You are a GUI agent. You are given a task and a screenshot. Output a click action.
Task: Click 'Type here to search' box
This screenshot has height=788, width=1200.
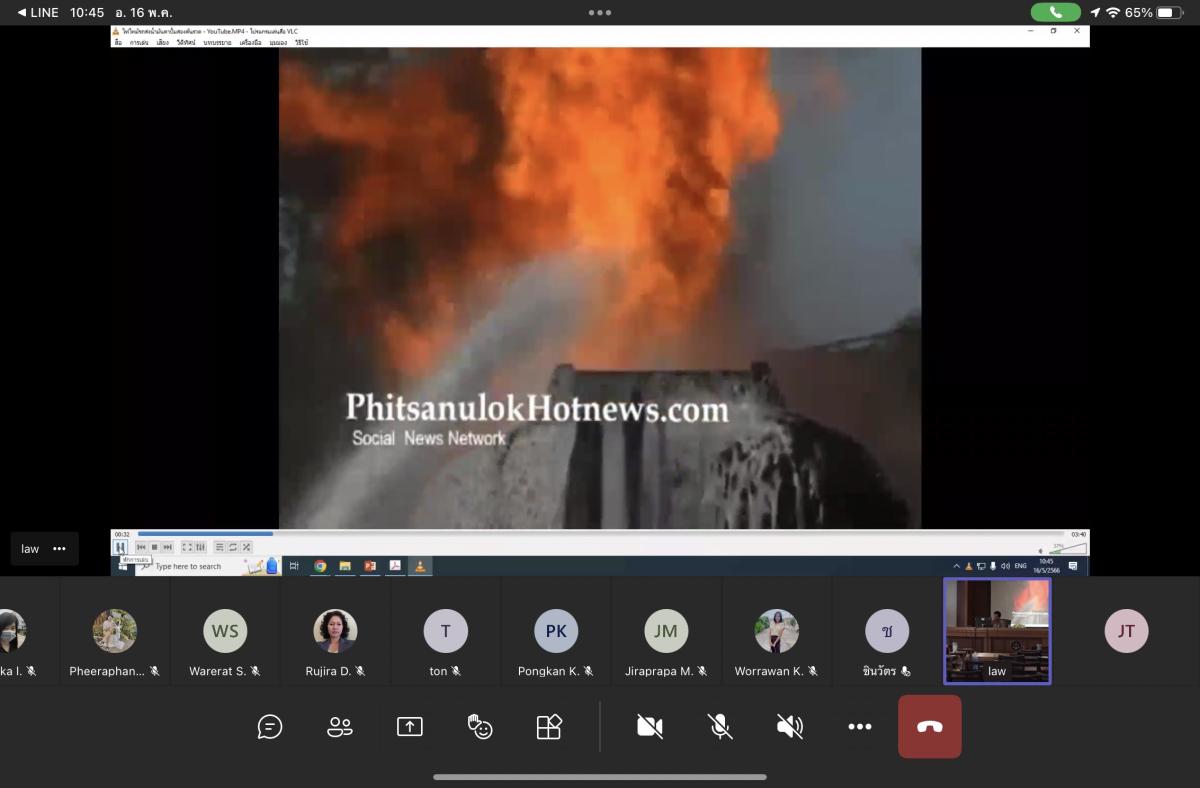pyautogui.click(x=207, y=566)
